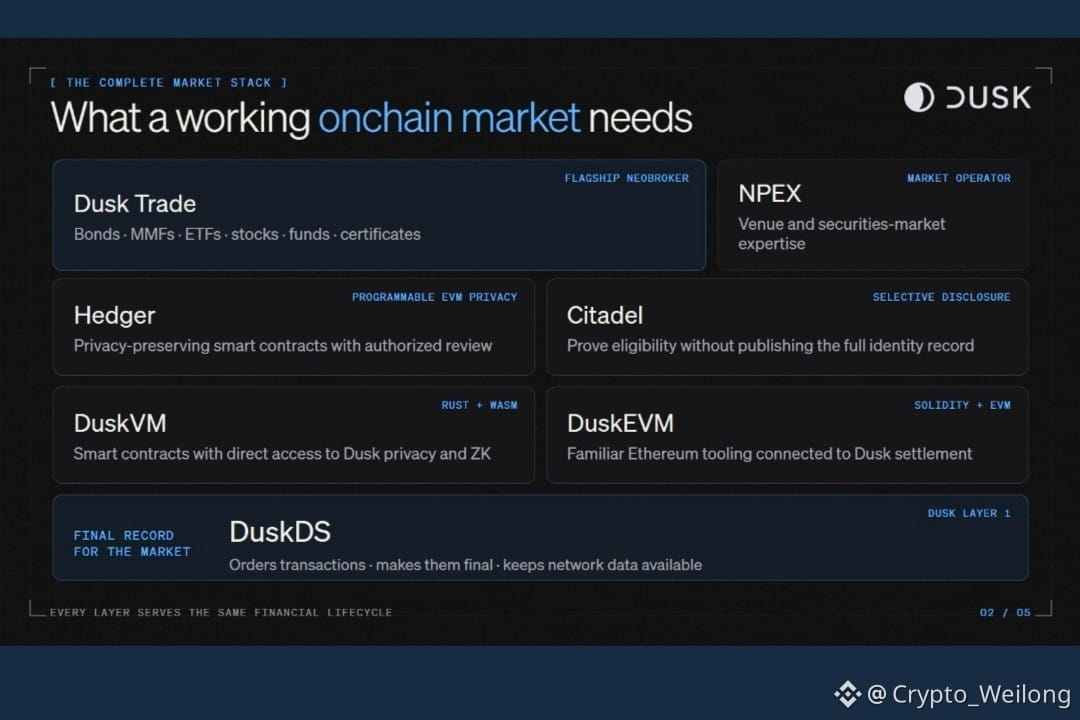
Task: Click 'Prove eligibility without publishing' description
Action: [770, 346]
